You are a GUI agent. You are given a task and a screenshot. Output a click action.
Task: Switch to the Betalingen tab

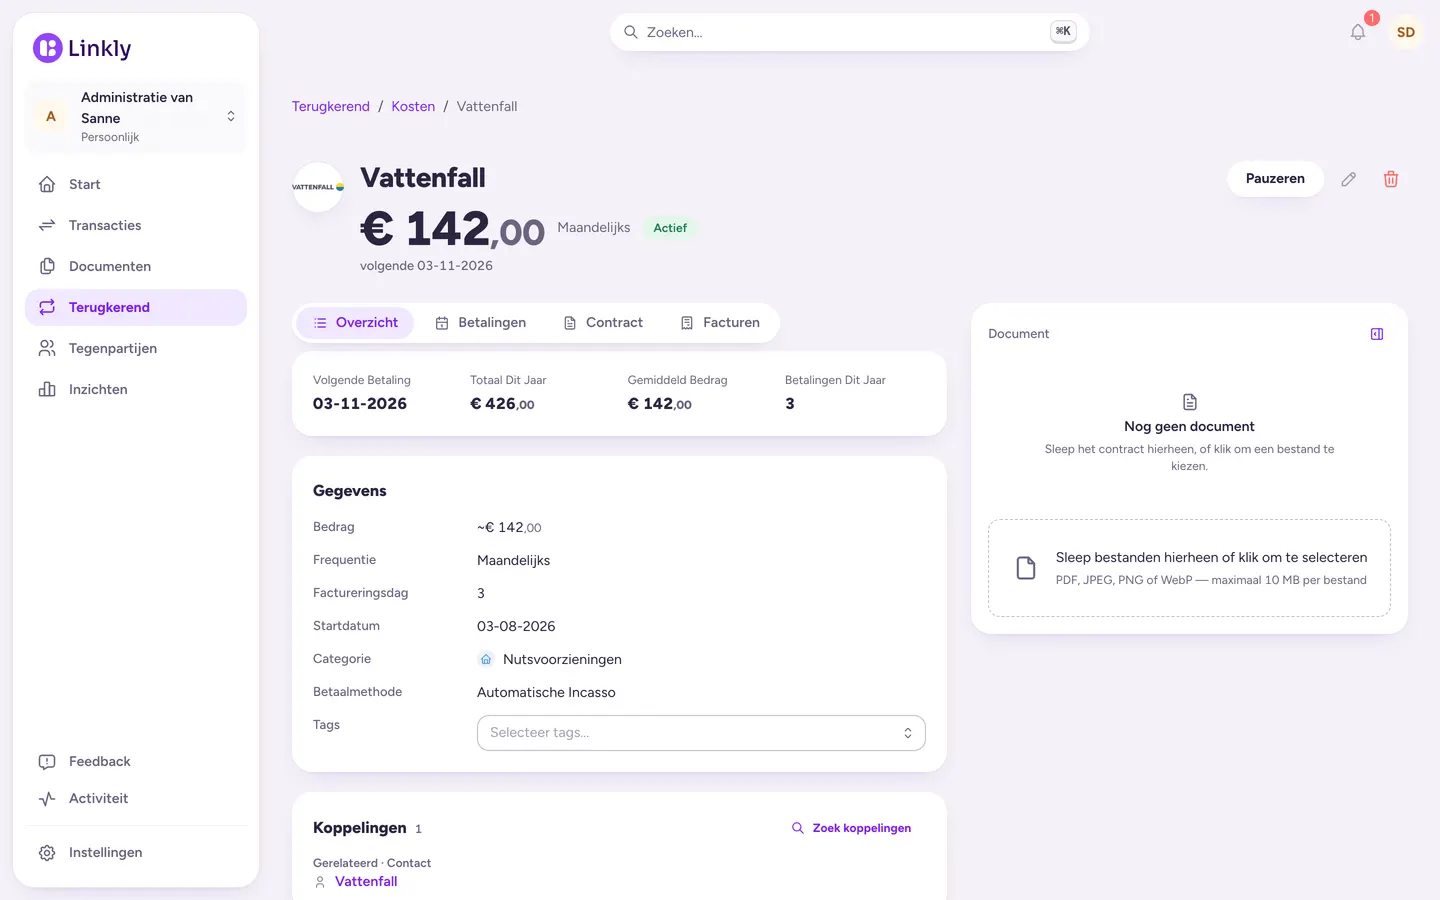[x=481, y=323]
